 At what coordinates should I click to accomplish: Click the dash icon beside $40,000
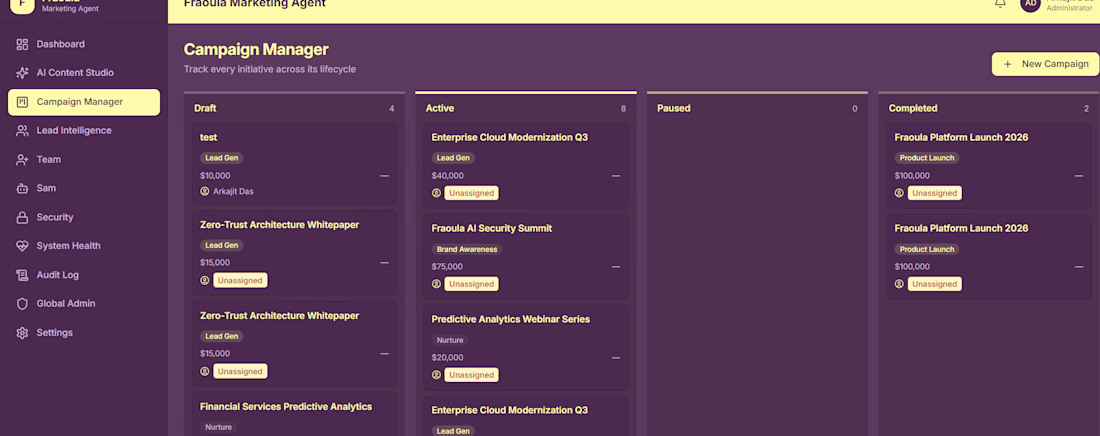616,176
